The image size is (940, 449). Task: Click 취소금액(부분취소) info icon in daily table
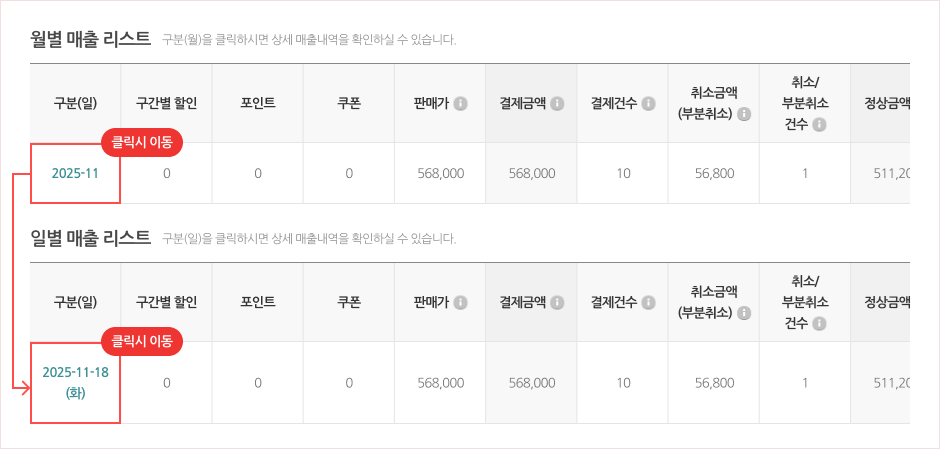[x=744, y=313]
